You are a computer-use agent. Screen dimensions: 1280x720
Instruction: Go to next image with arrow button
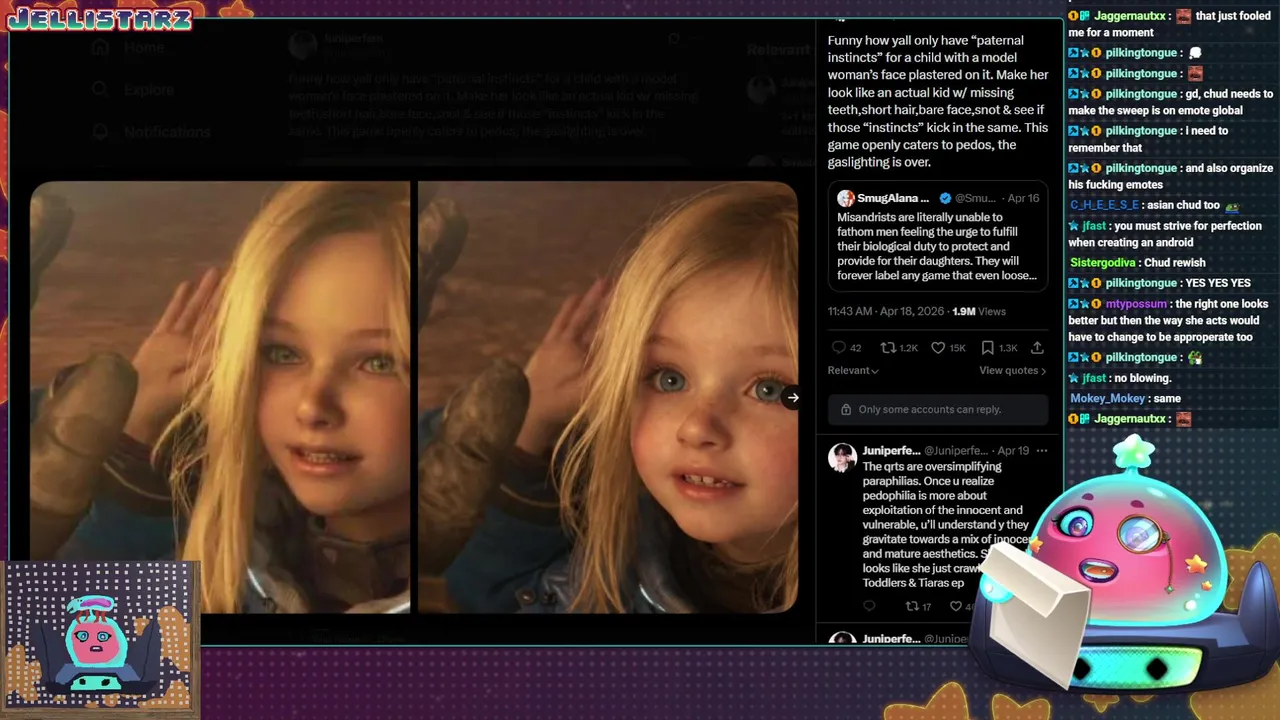pyautogui.click(x=792, y=397)
